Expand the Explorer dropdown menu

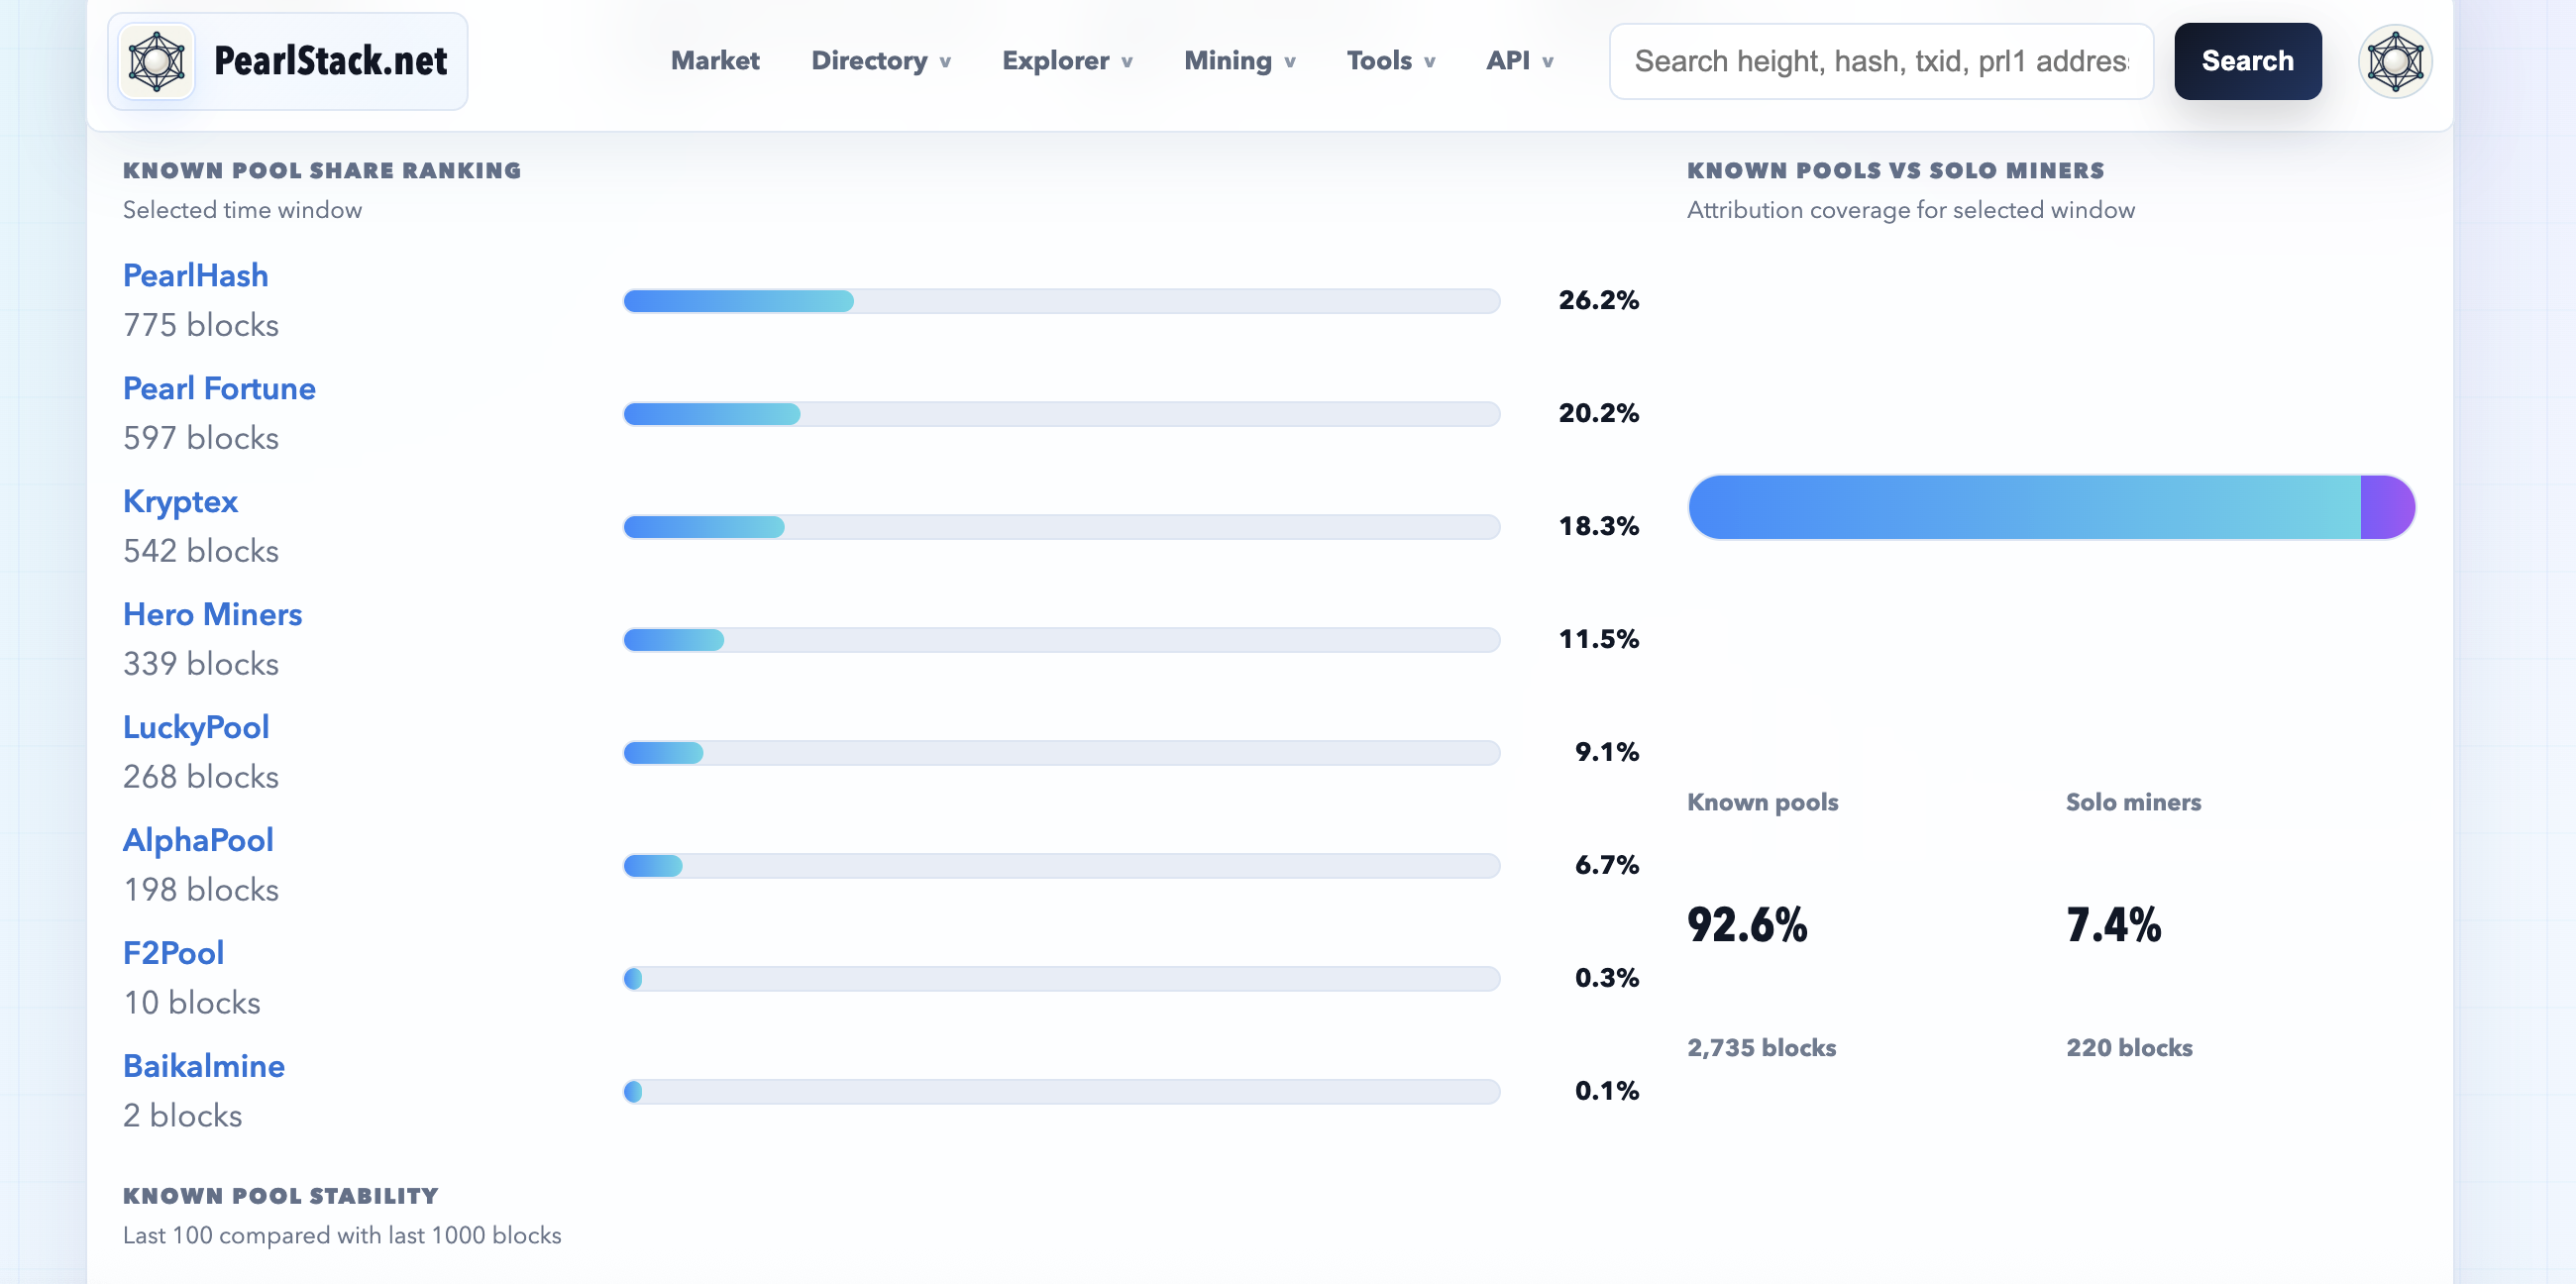pos(1066,61)
